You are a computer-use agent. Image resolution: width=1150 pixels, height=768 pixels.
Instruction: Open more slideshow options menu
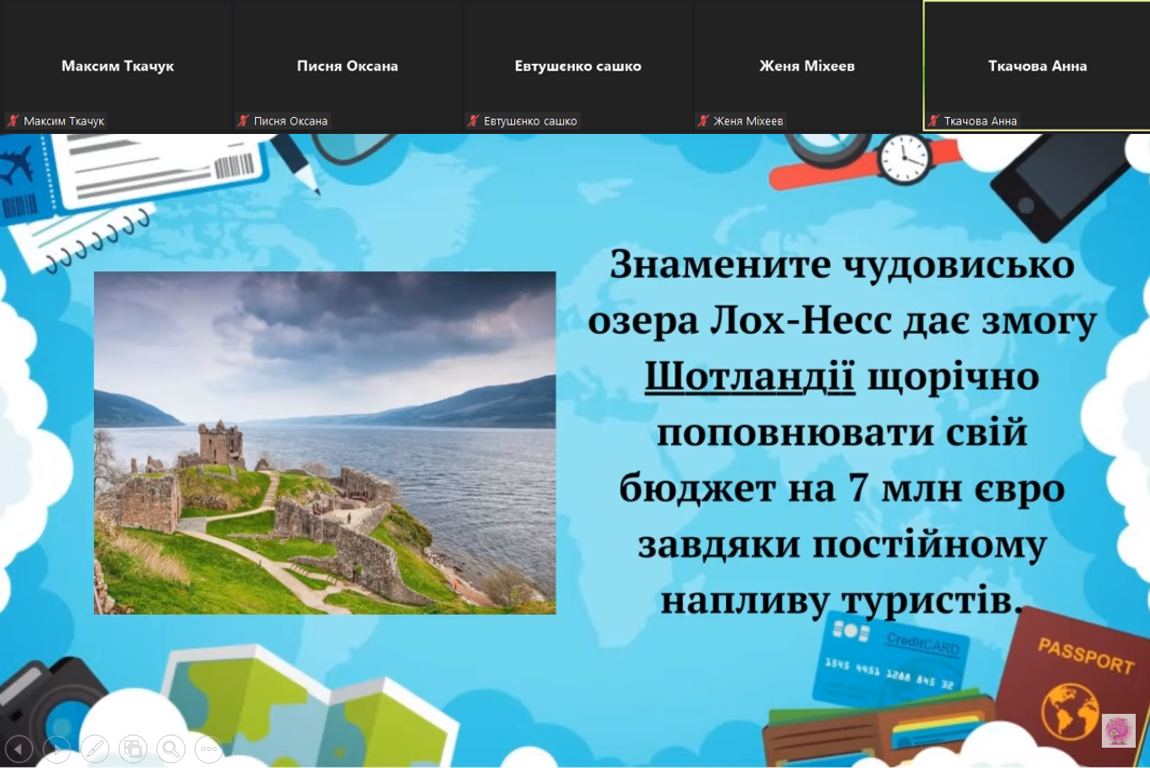click(x=210, y=749)
